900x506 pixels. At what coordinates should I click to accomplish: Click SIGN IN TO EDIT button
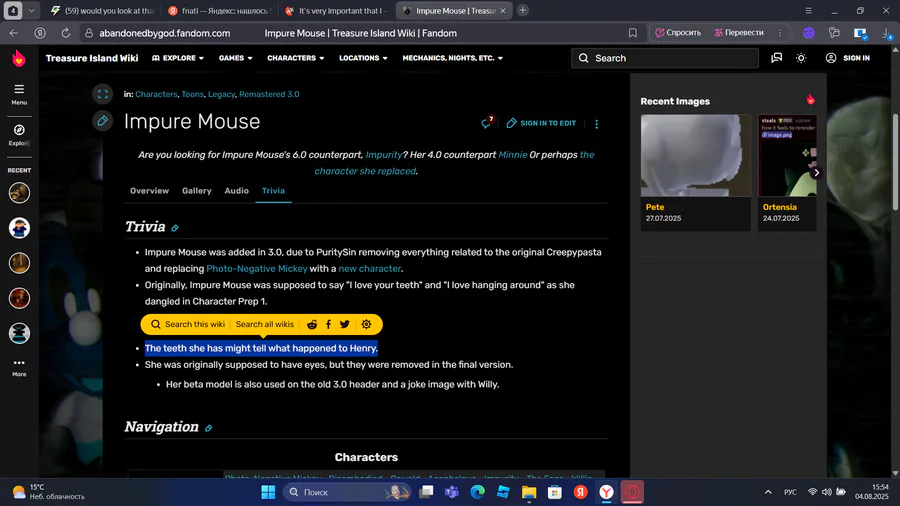(x=541, y=123)
